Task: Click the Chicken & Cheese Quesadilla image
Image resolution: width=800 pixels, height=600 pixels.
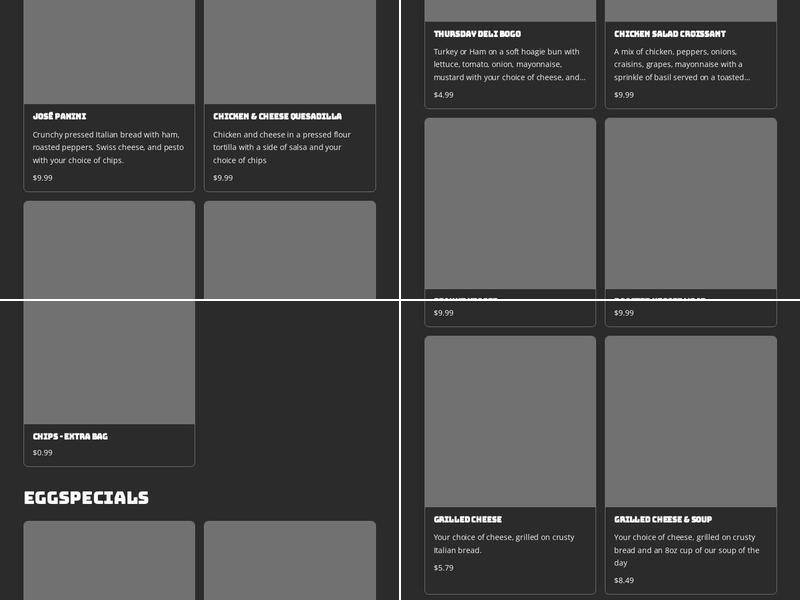Action: coord(290,50)
